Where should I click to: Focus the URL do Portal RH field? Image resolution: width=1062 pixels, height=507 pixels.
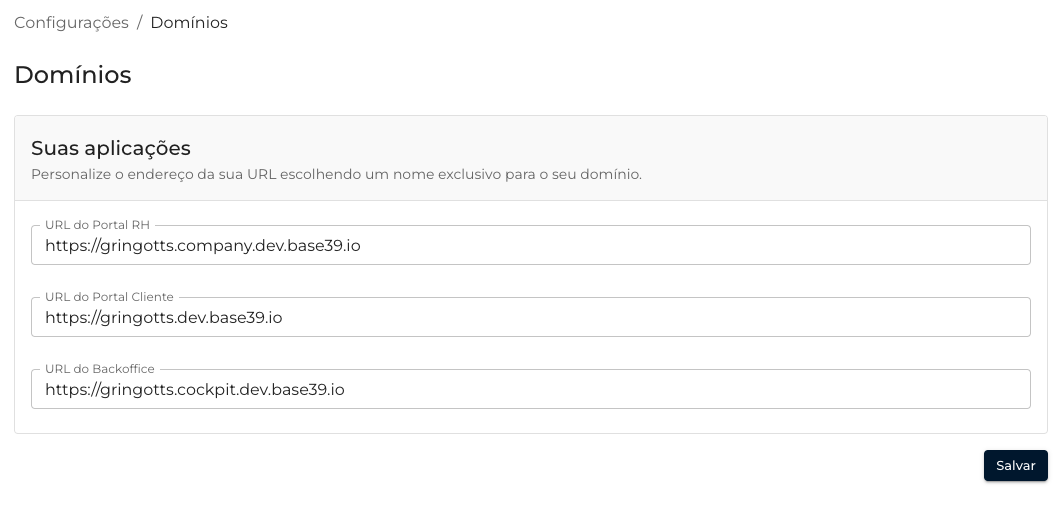click(530, 245)
